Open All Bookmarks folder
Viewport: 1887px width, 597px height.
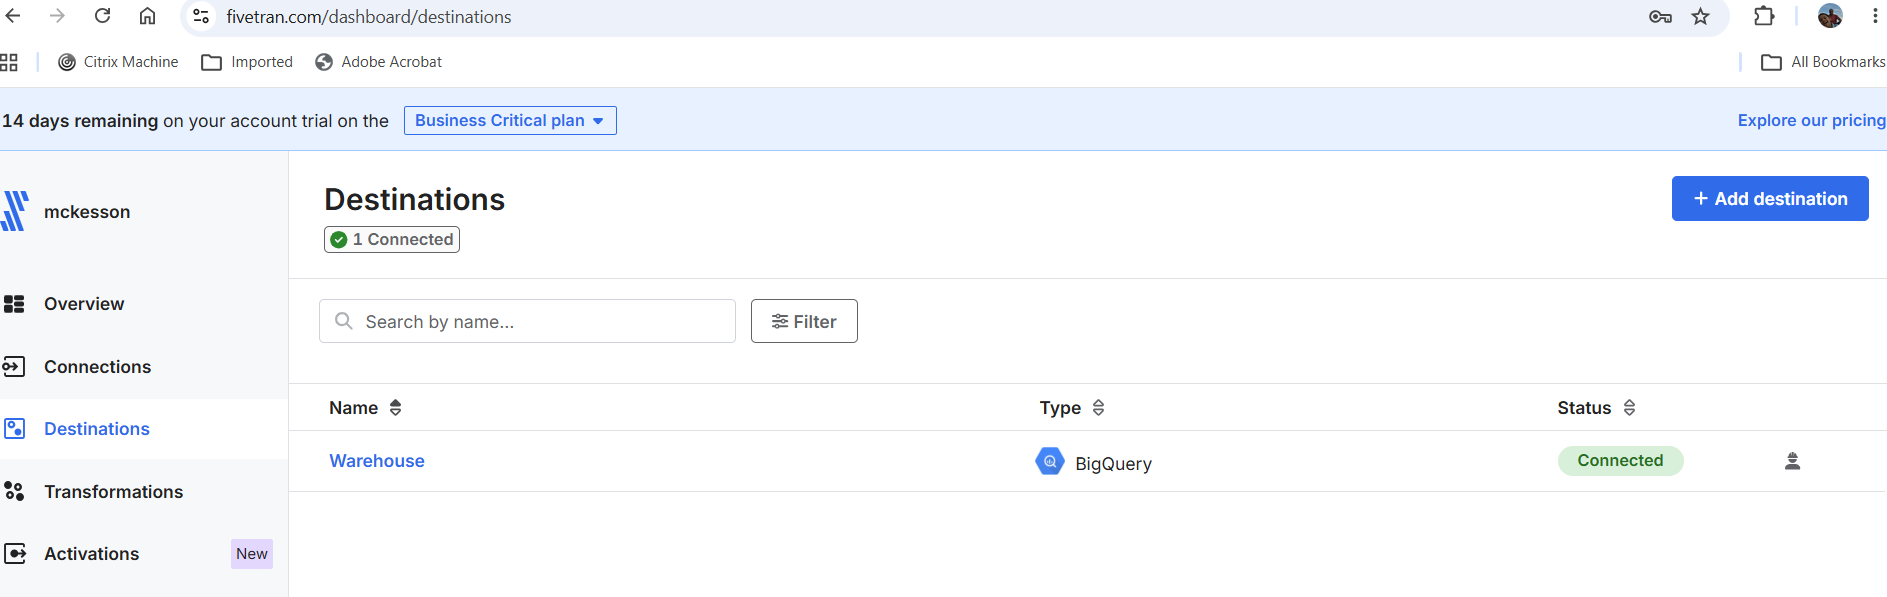point(1823,62)
